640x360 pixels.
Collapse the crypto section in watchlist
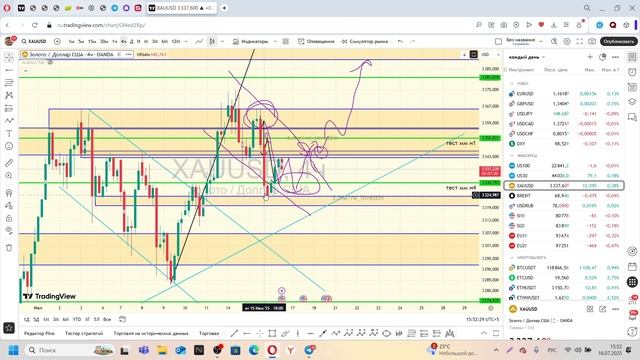tap(512, 258)
